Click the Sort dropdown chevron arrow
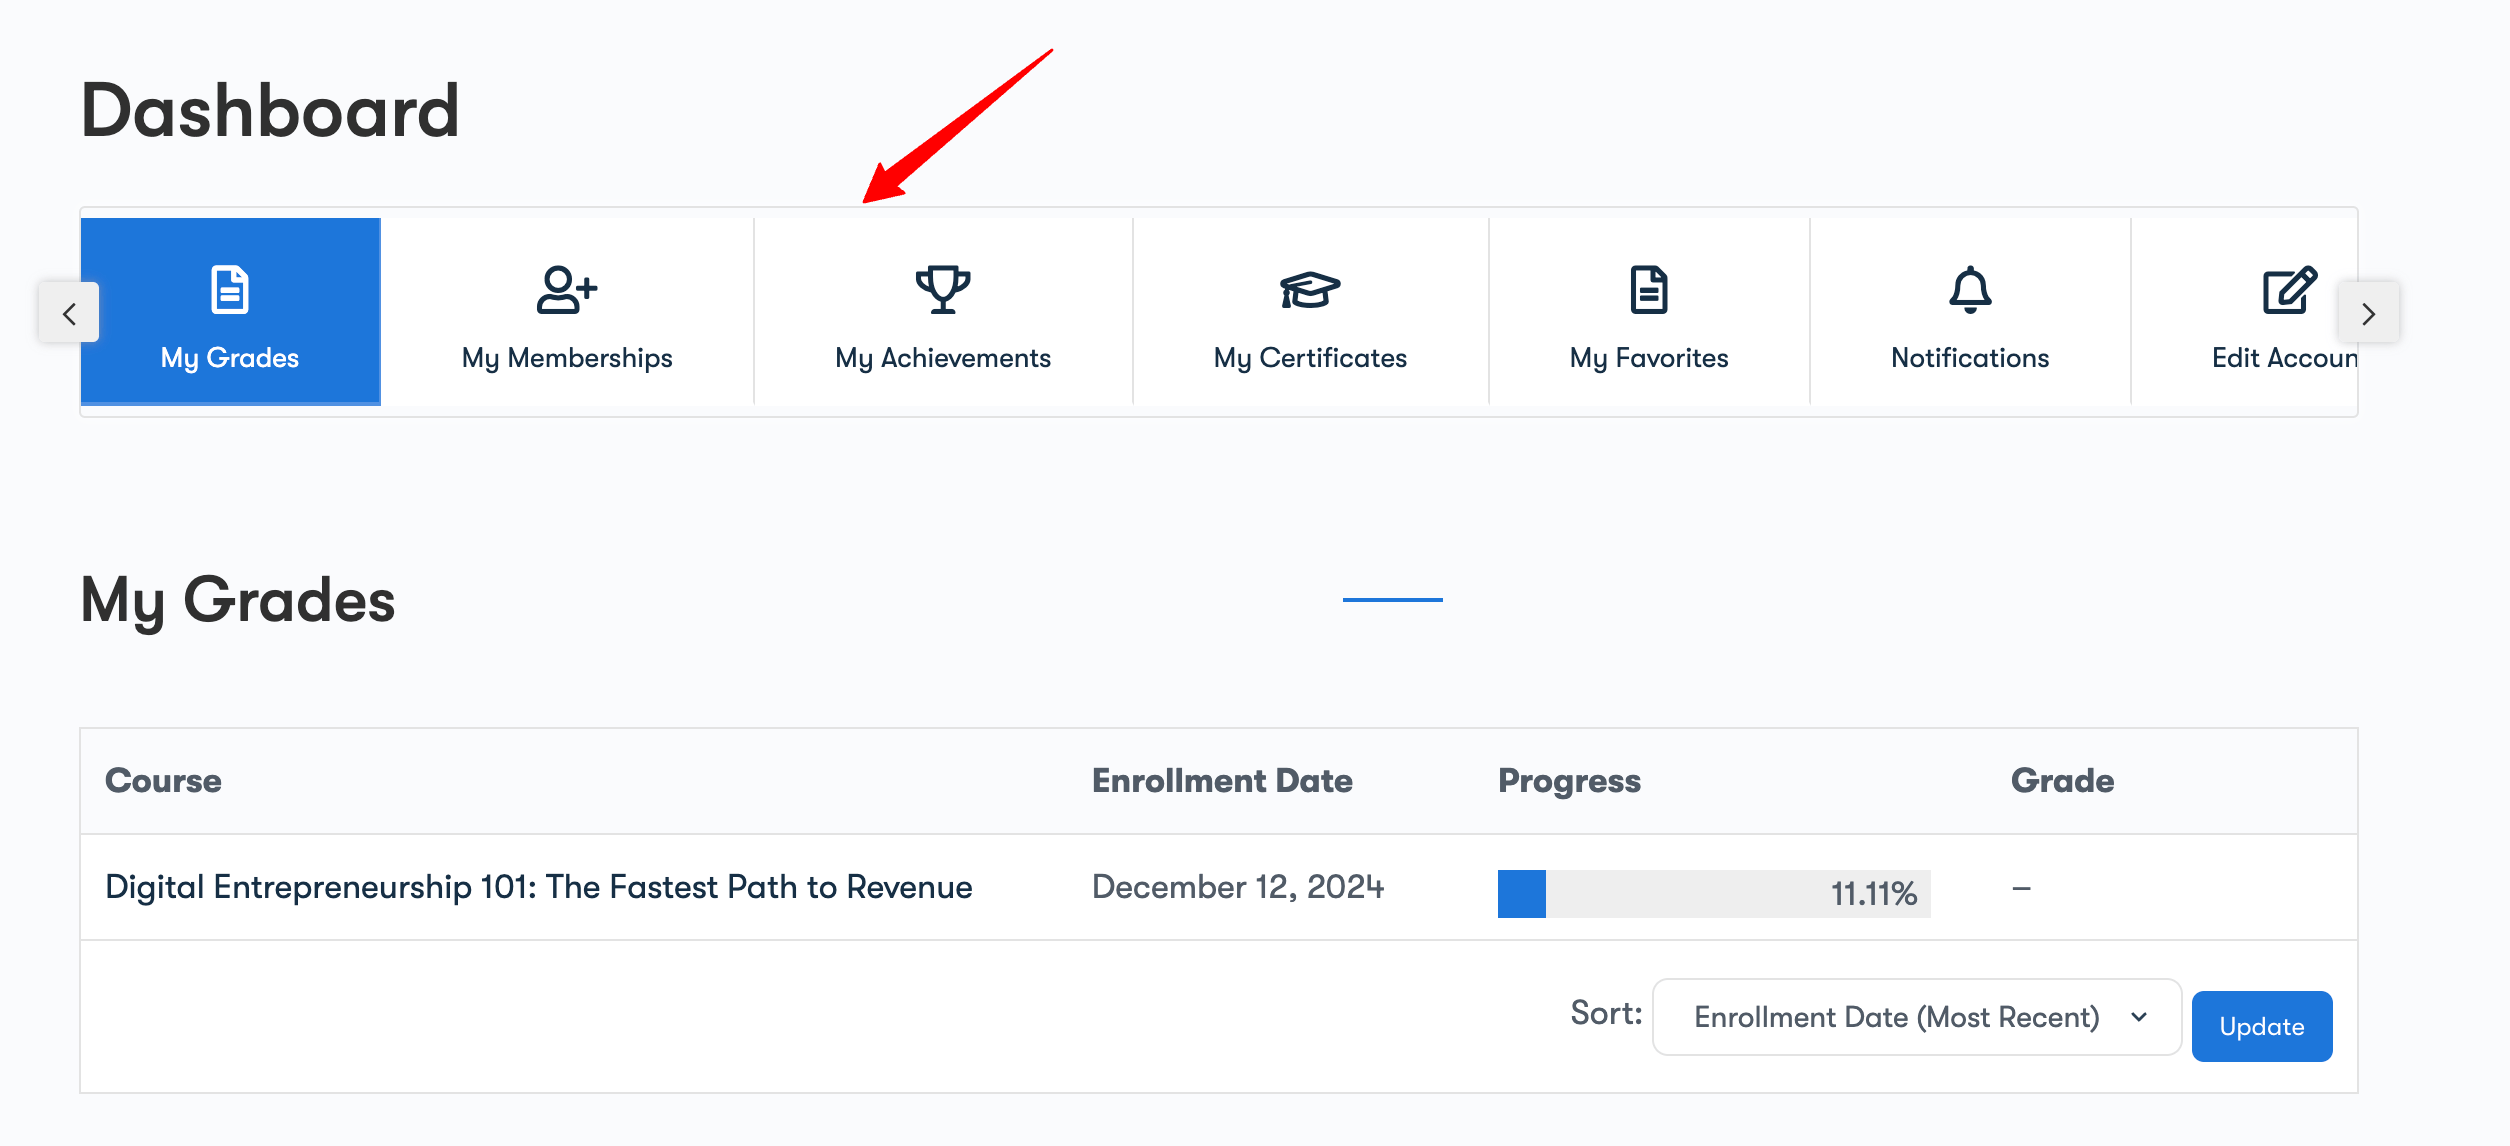This screenshot has width=2510, height=1146. tap(2139, 1017)
